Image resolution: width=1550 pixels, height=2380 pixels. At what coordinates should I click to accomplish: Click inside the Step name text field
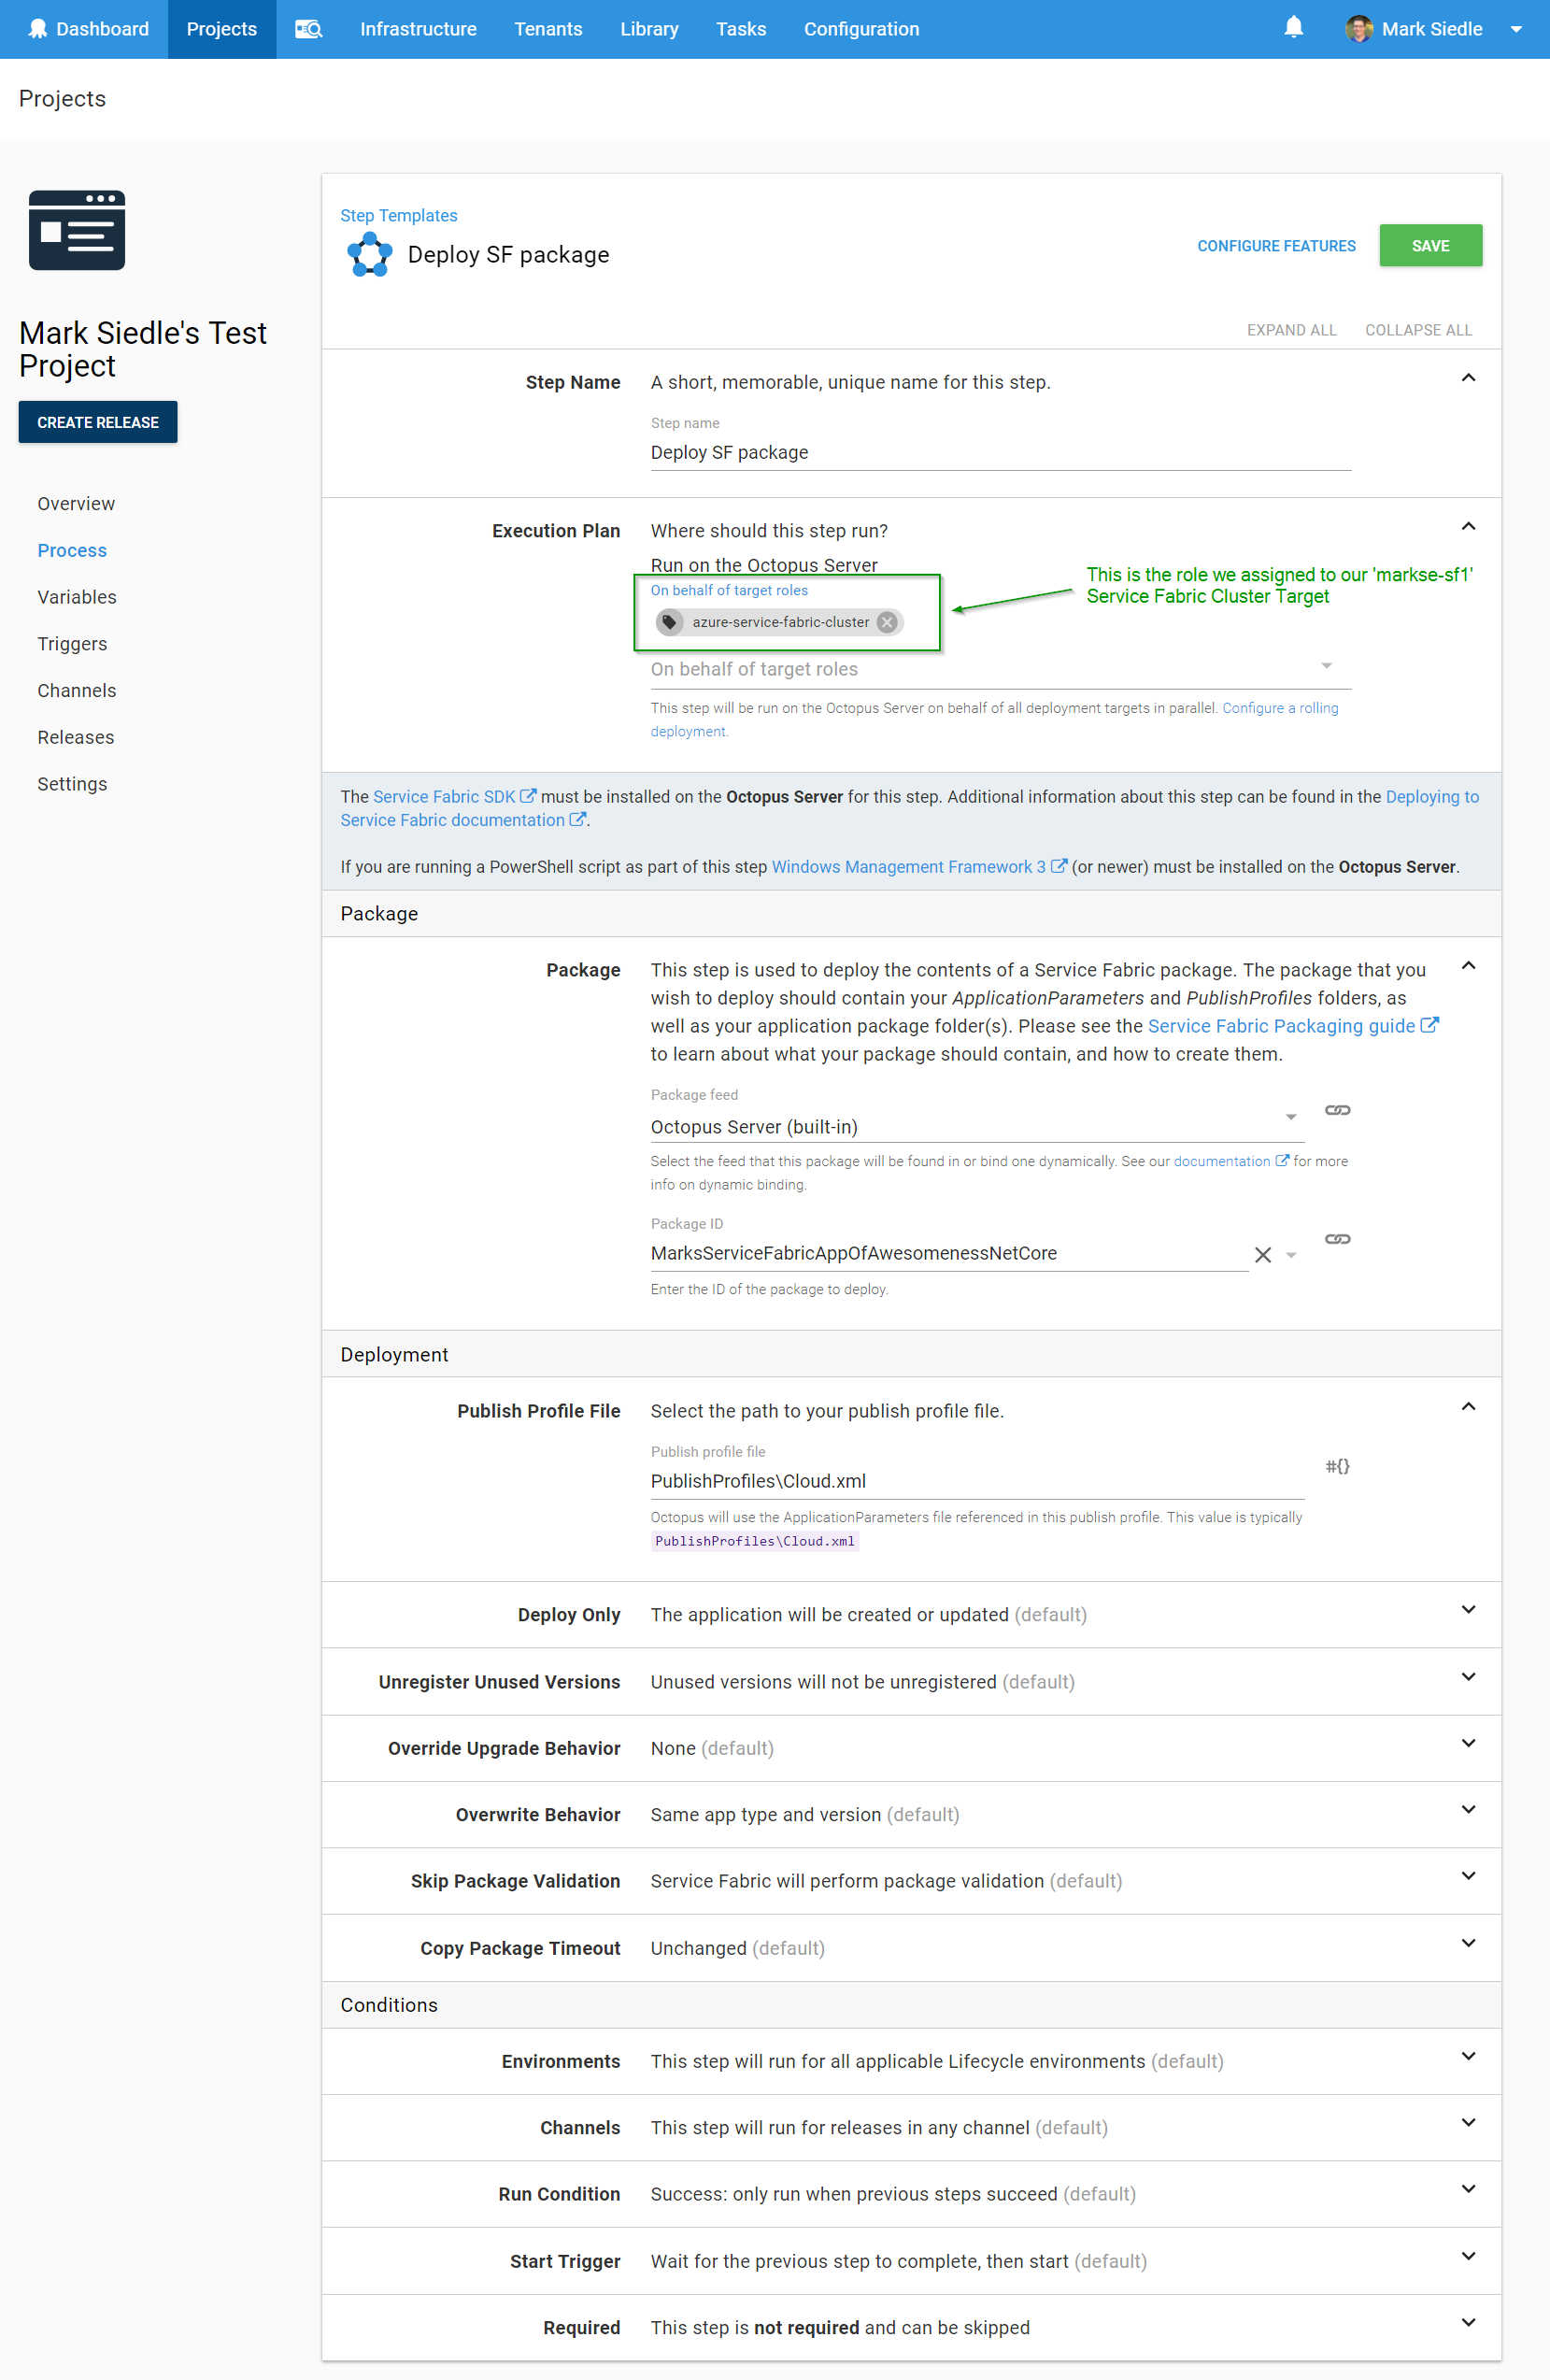coord(1000,452)
